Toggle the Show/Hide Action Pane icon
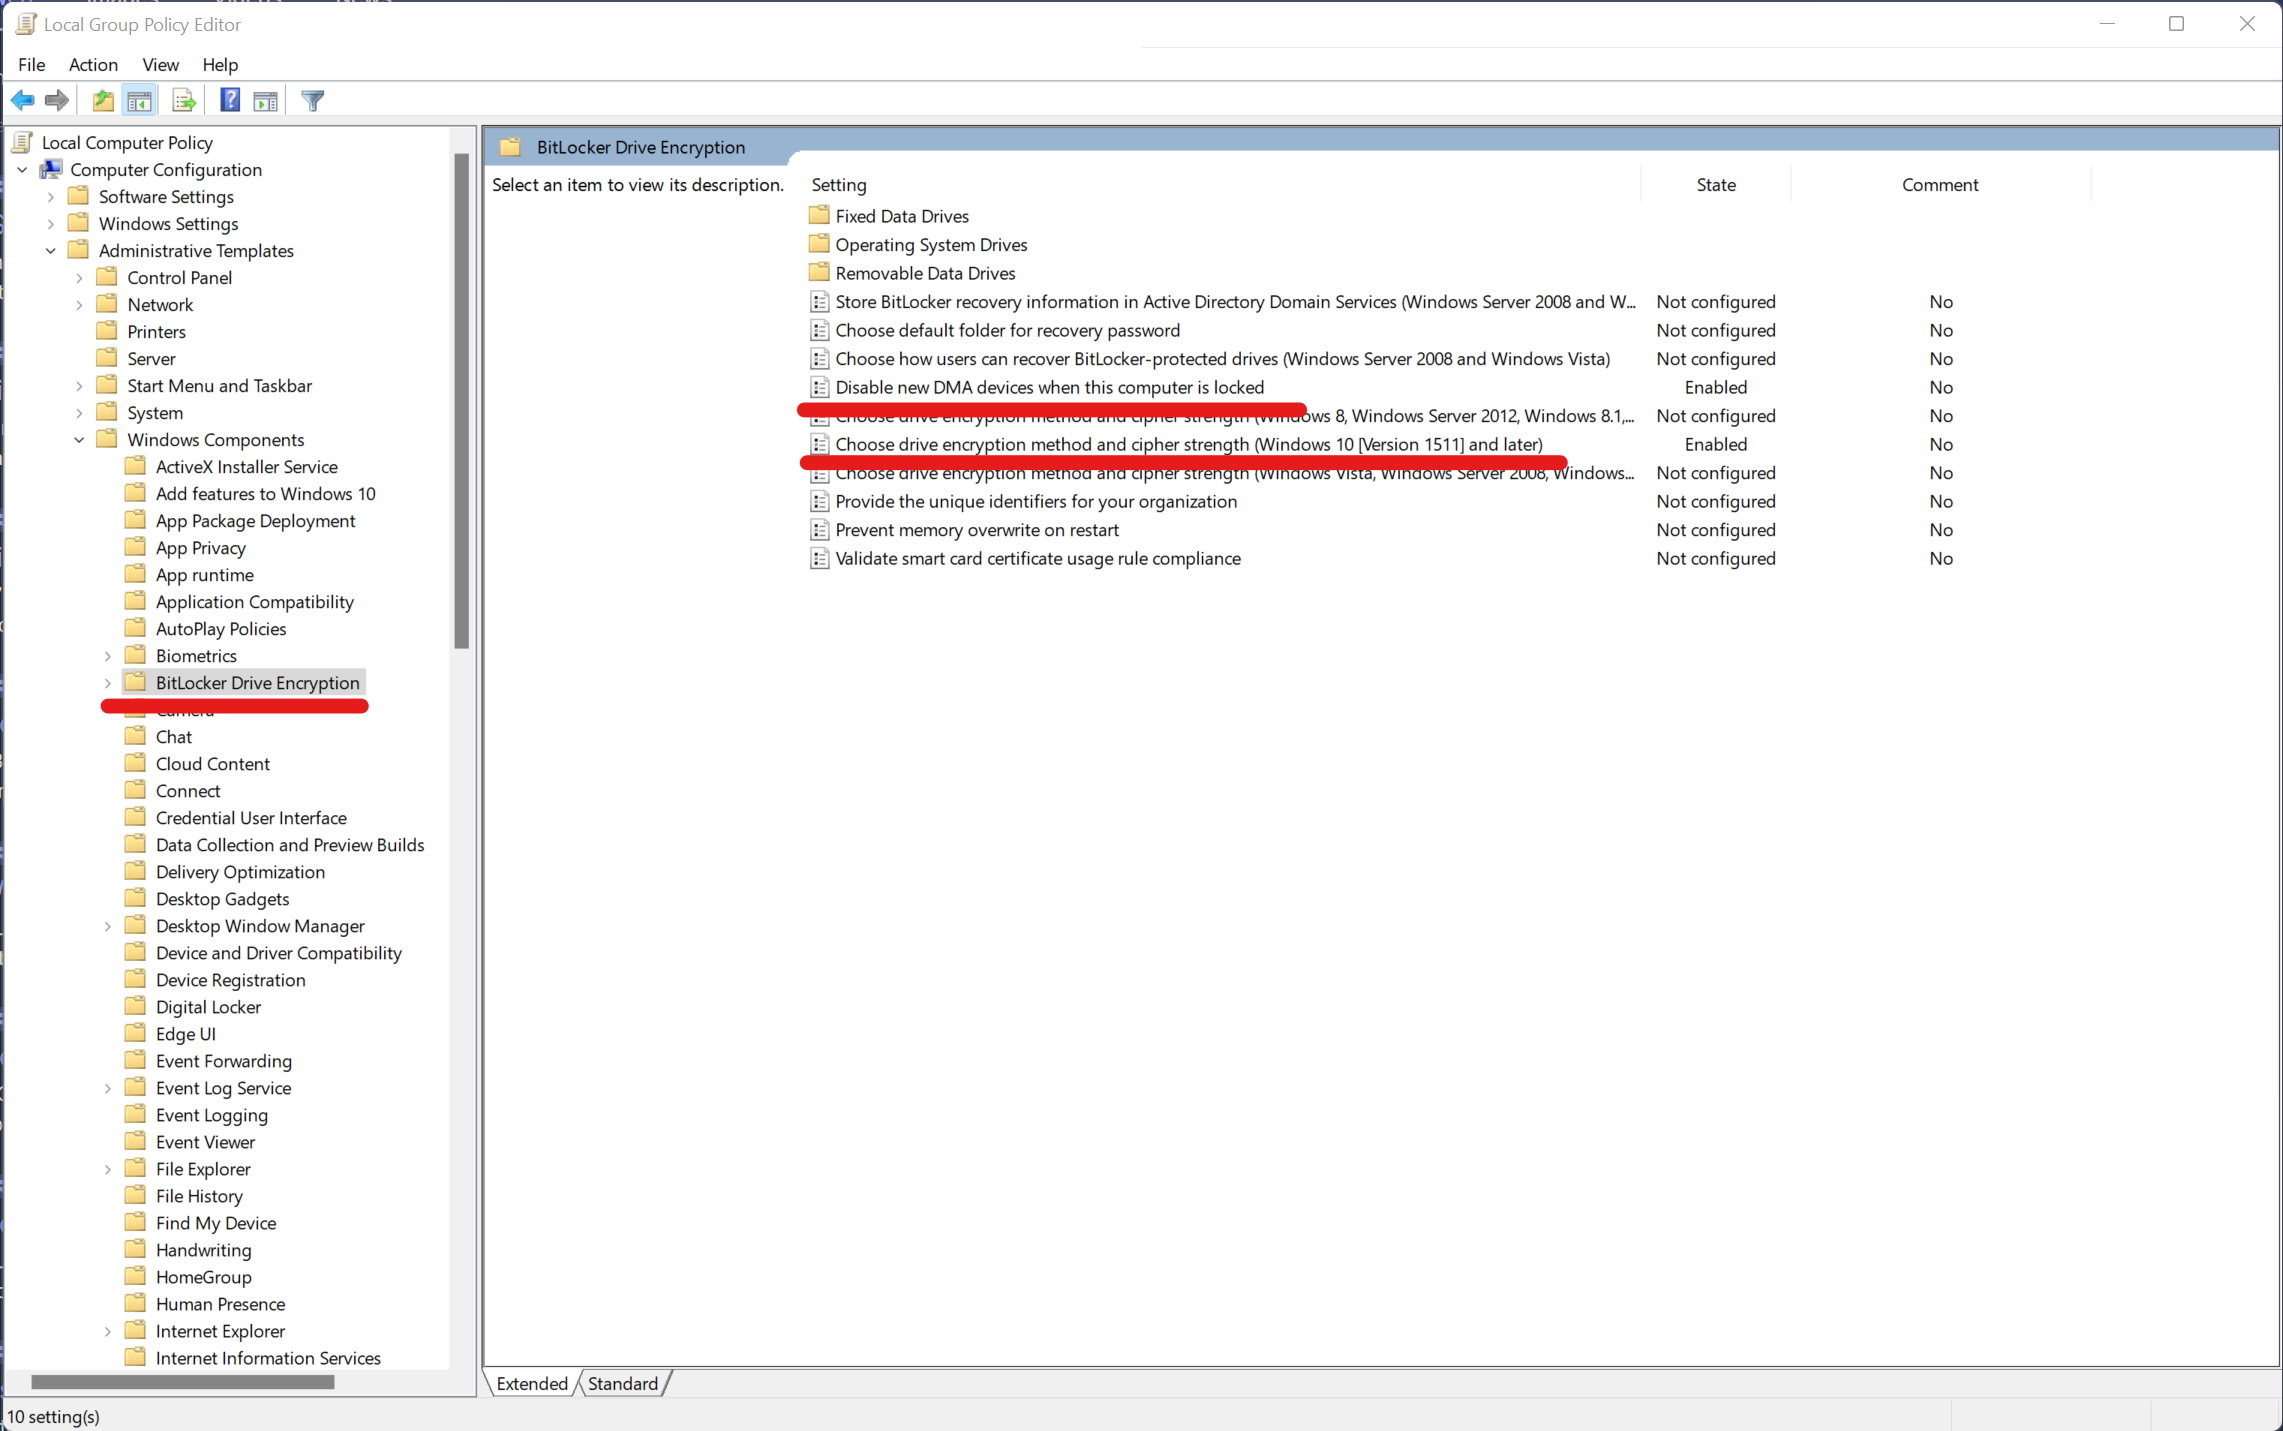The width and height of the screenshot is (2283, 1431). (x=266, y=100)
